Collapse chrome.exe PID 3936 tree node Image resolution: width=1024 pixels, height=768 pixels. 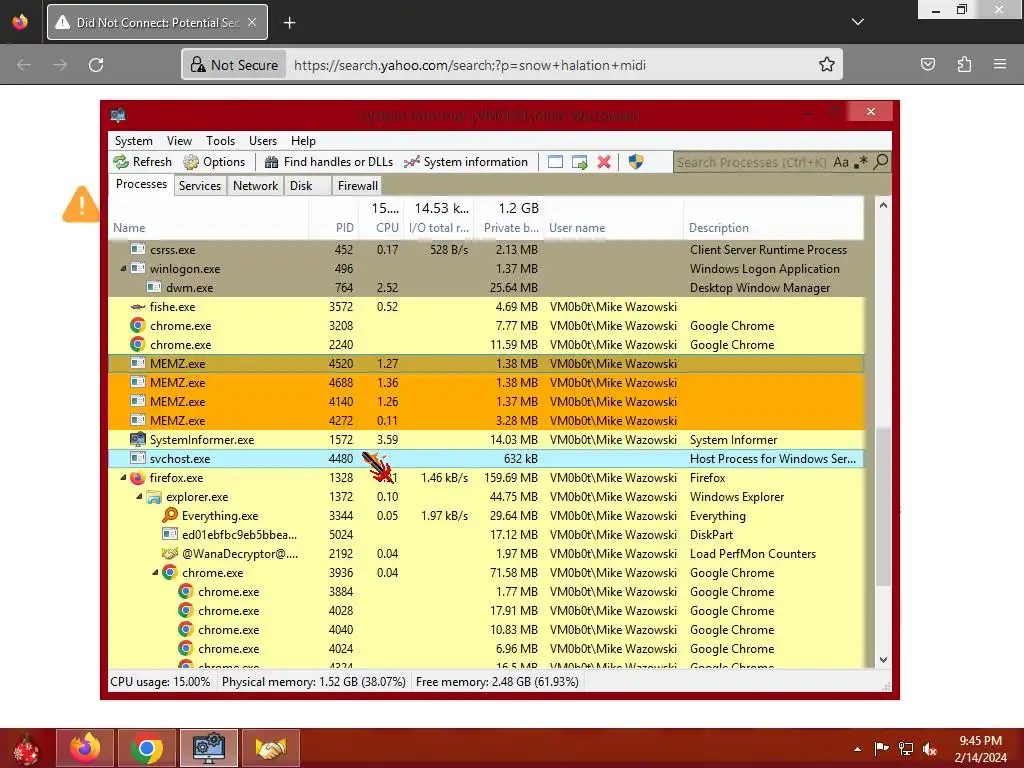155,573
